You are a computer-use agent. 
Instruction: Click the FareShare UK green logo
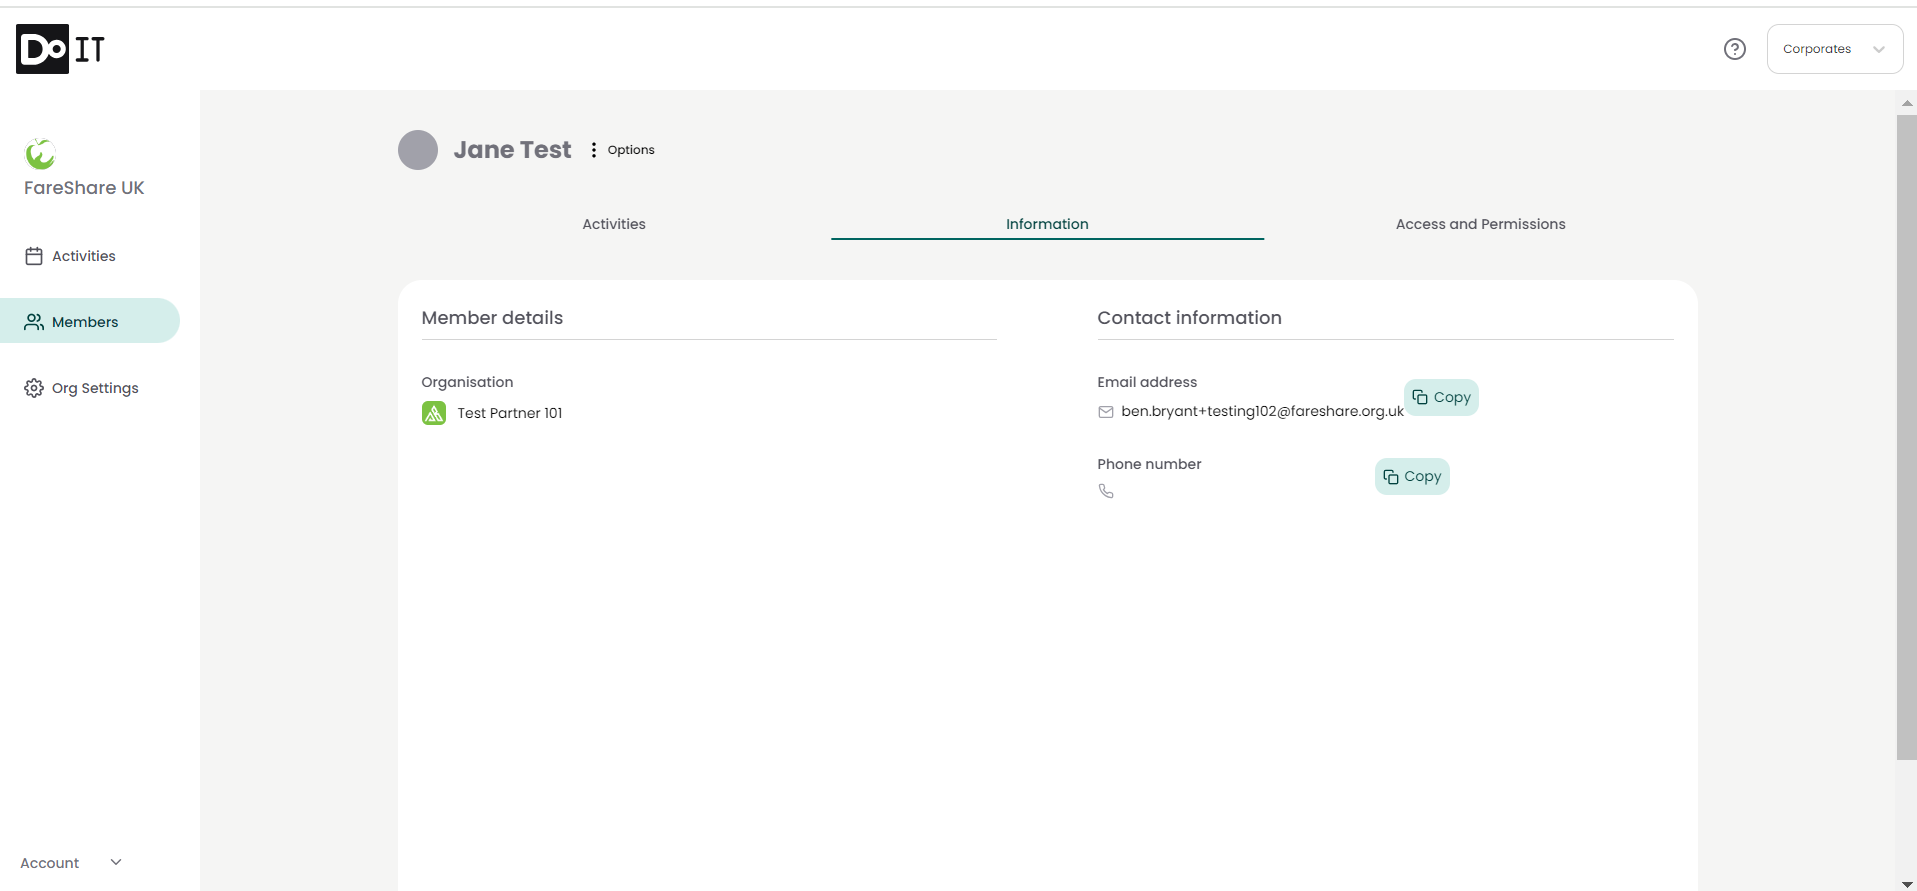[x=40, y=154]
